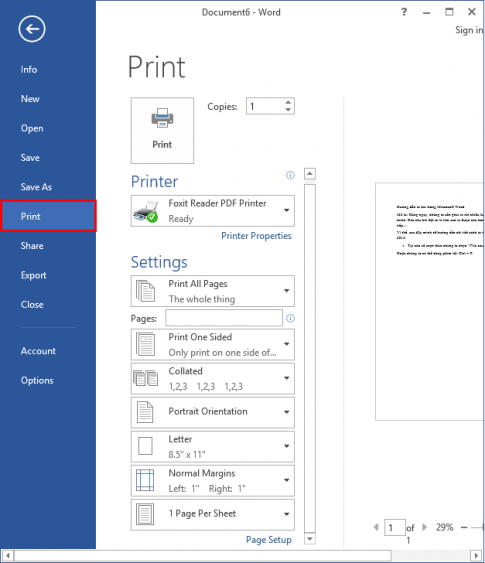Open the Print One Sided dropdown
485x563 pixels.
click(213, 344)
